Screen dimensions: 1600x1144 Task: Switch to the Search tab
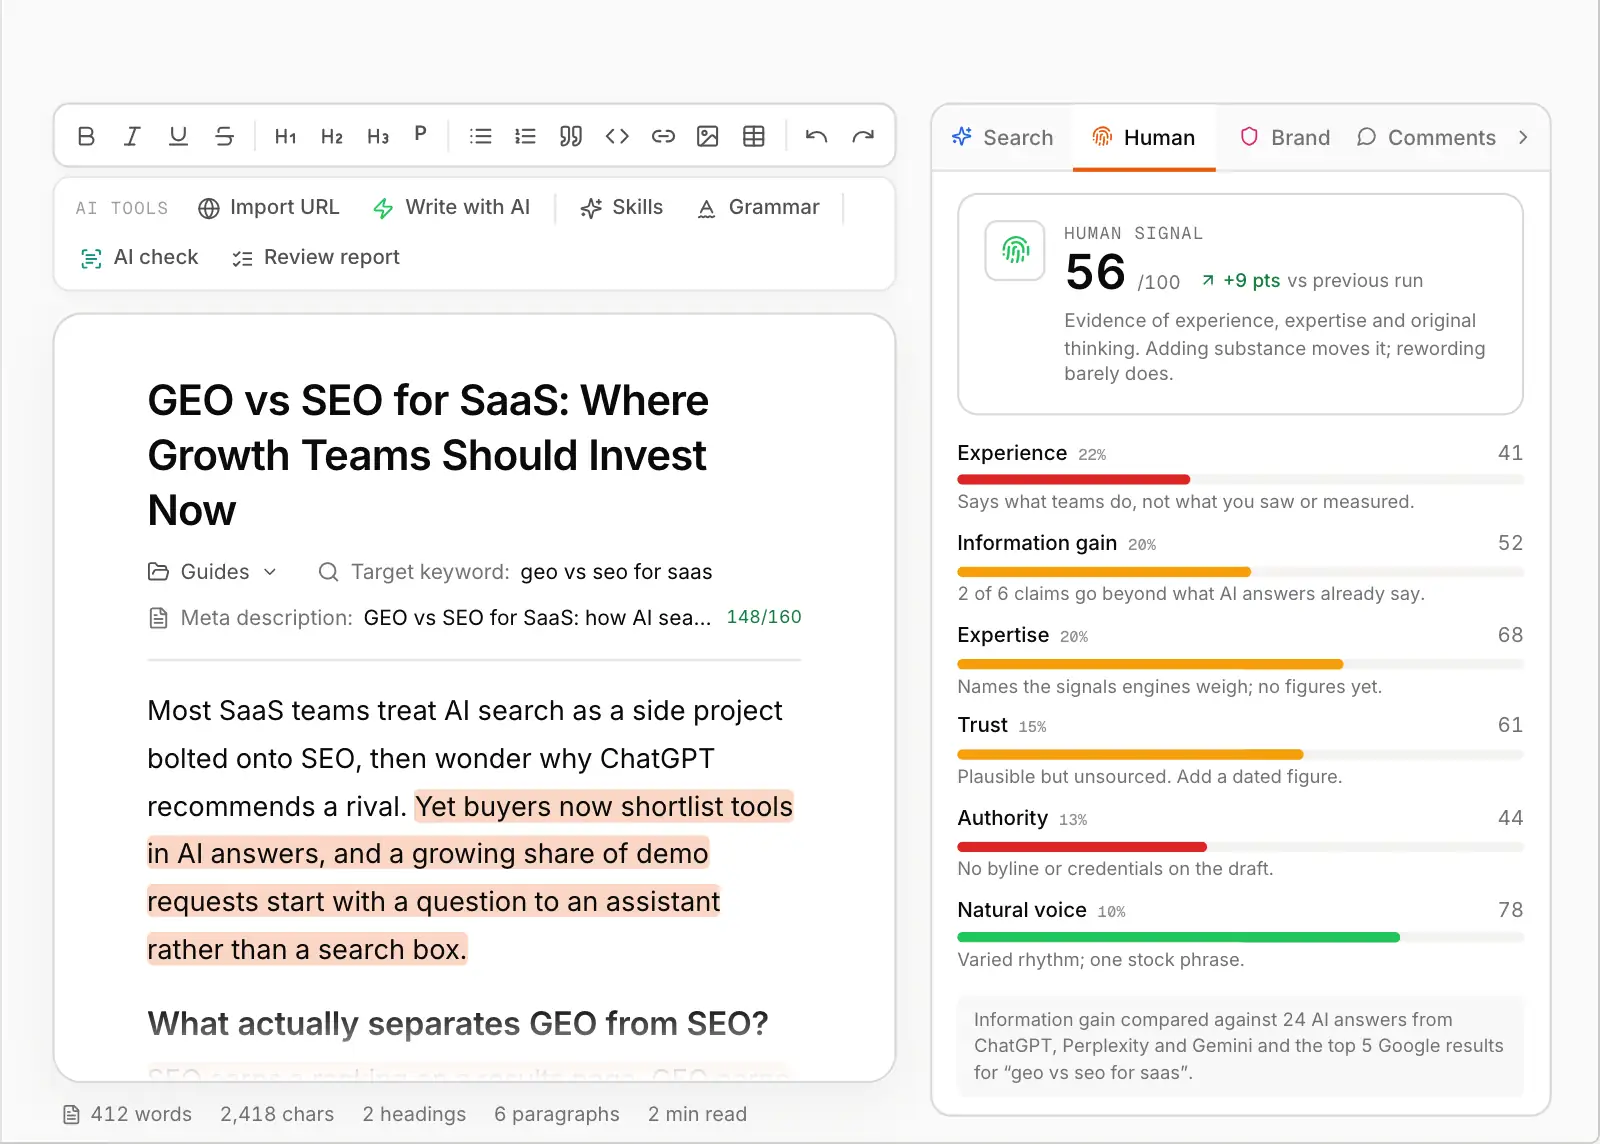click(x=1002, y=137)
